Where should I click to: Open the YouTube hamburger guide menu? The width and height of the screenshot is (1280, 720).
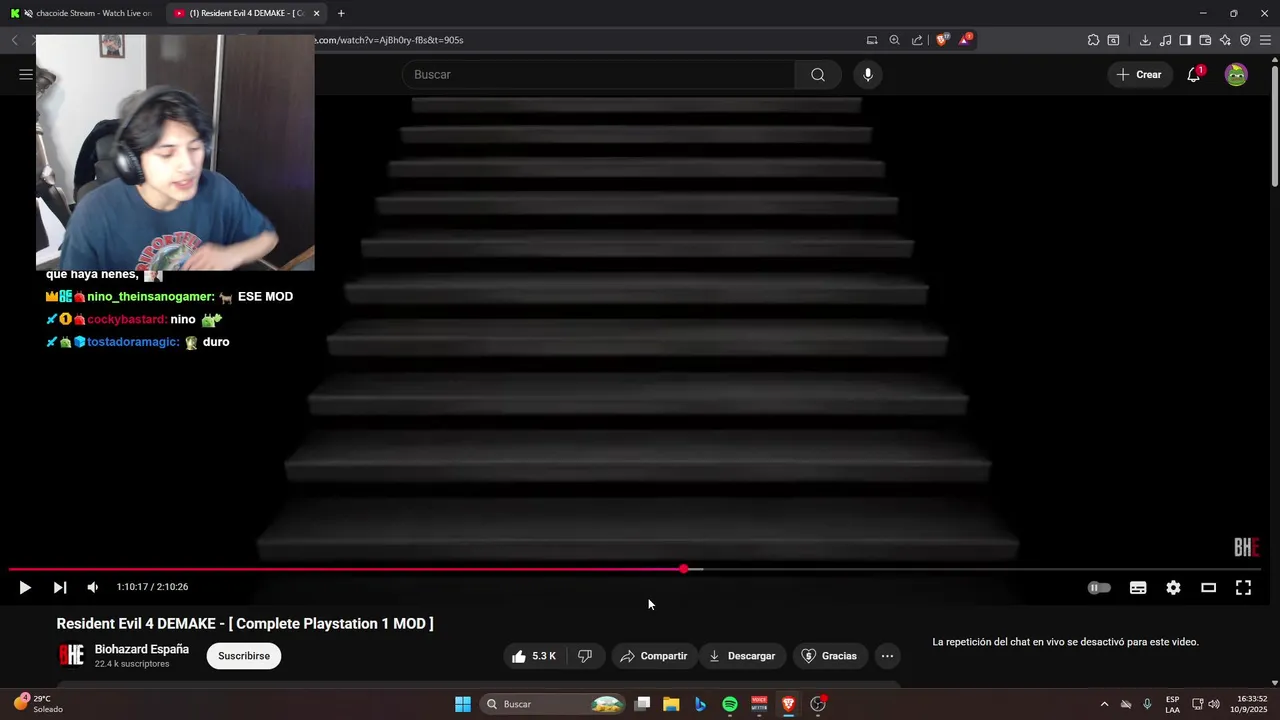26,74
